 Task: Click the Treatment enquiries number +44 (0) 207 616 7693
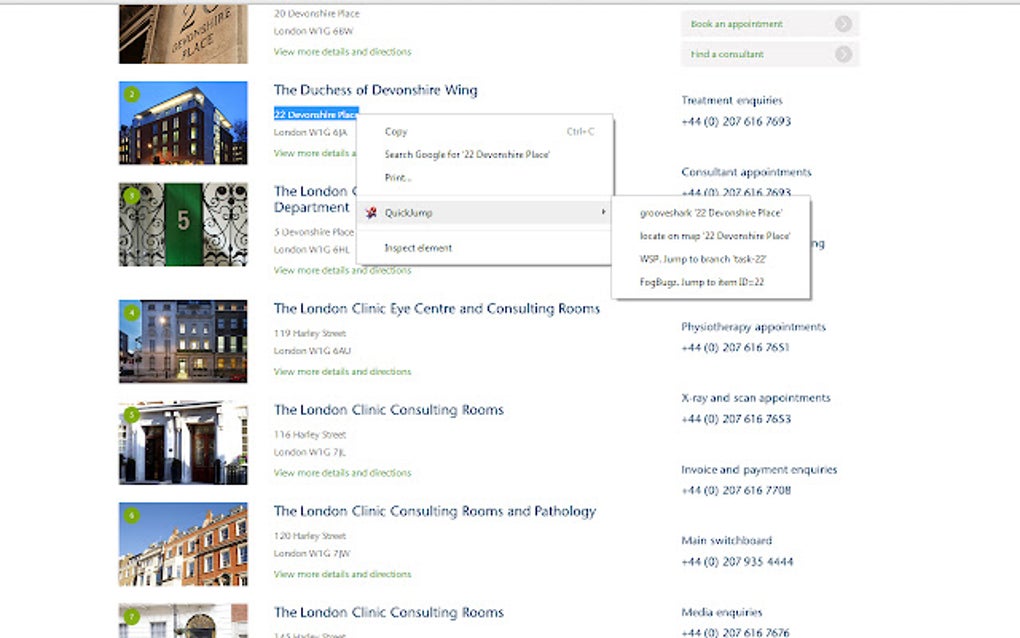click(736, 122)
